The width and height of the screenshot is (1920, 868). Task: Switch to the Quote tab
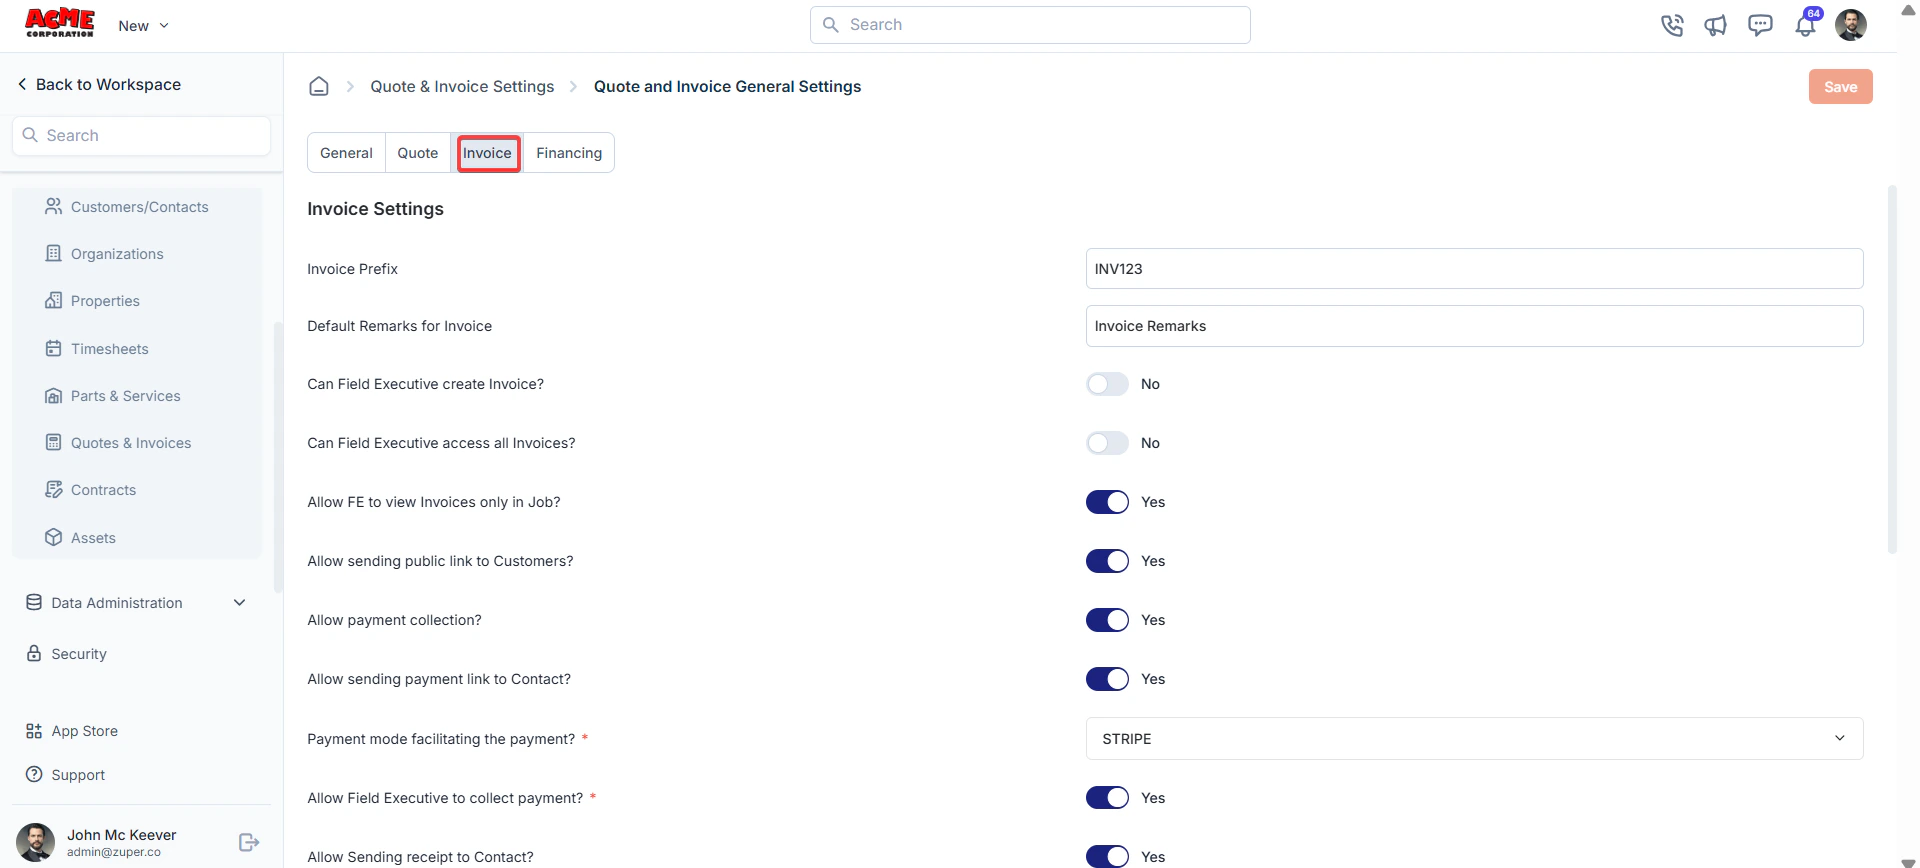click(x=417, y=153)
